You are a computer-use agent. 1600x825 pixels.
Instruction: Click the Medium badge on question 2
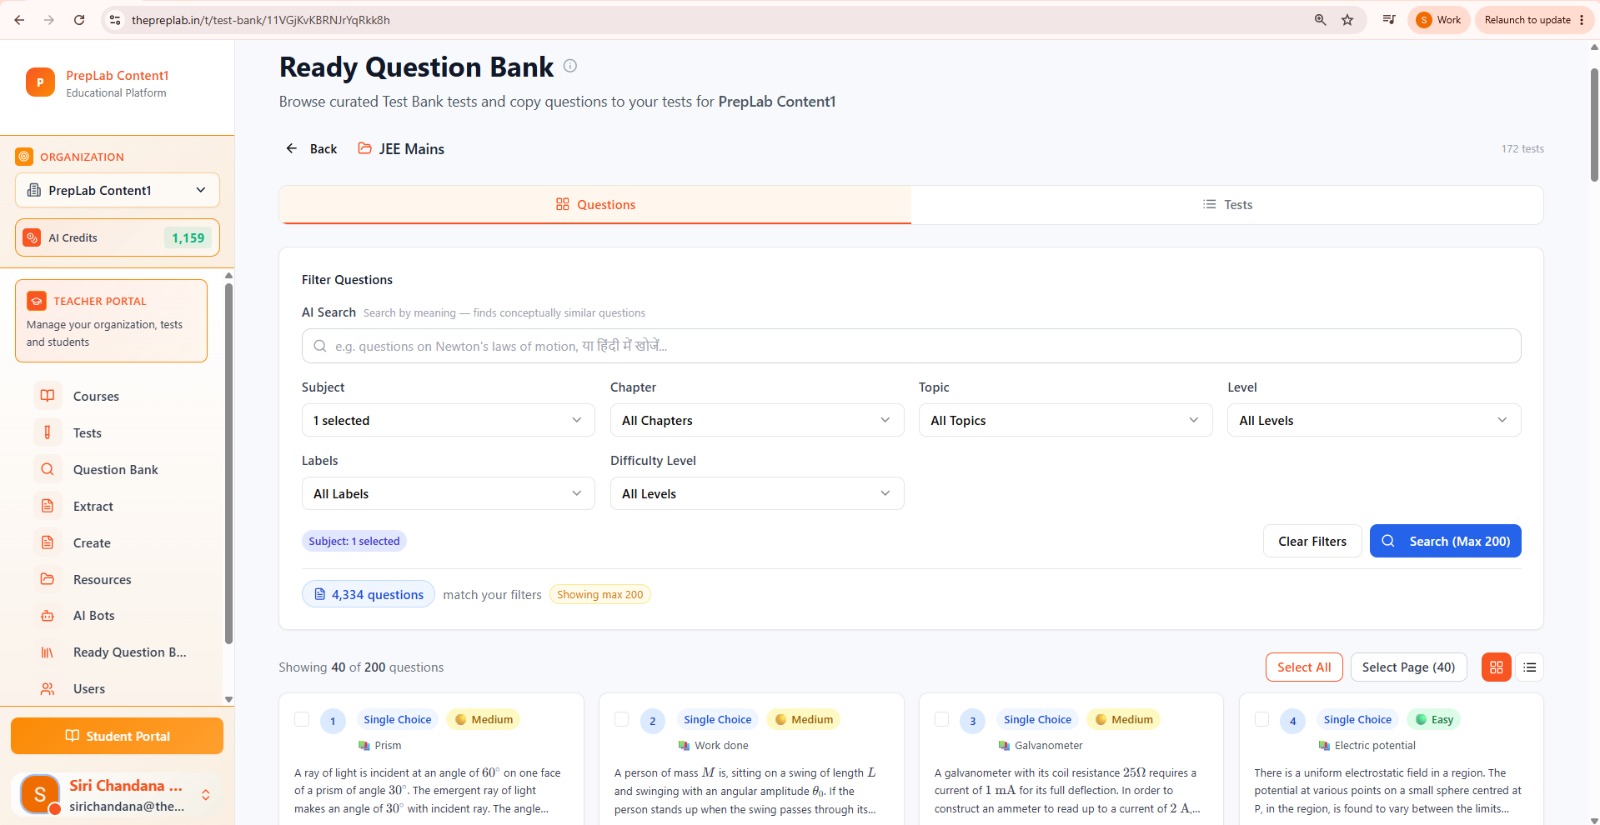click(804, 719)
